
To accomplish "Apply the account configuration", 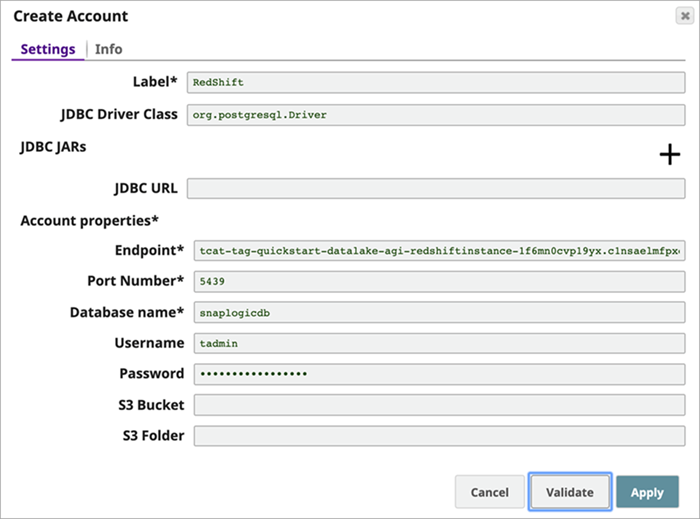I will click(x=647, y=492).
